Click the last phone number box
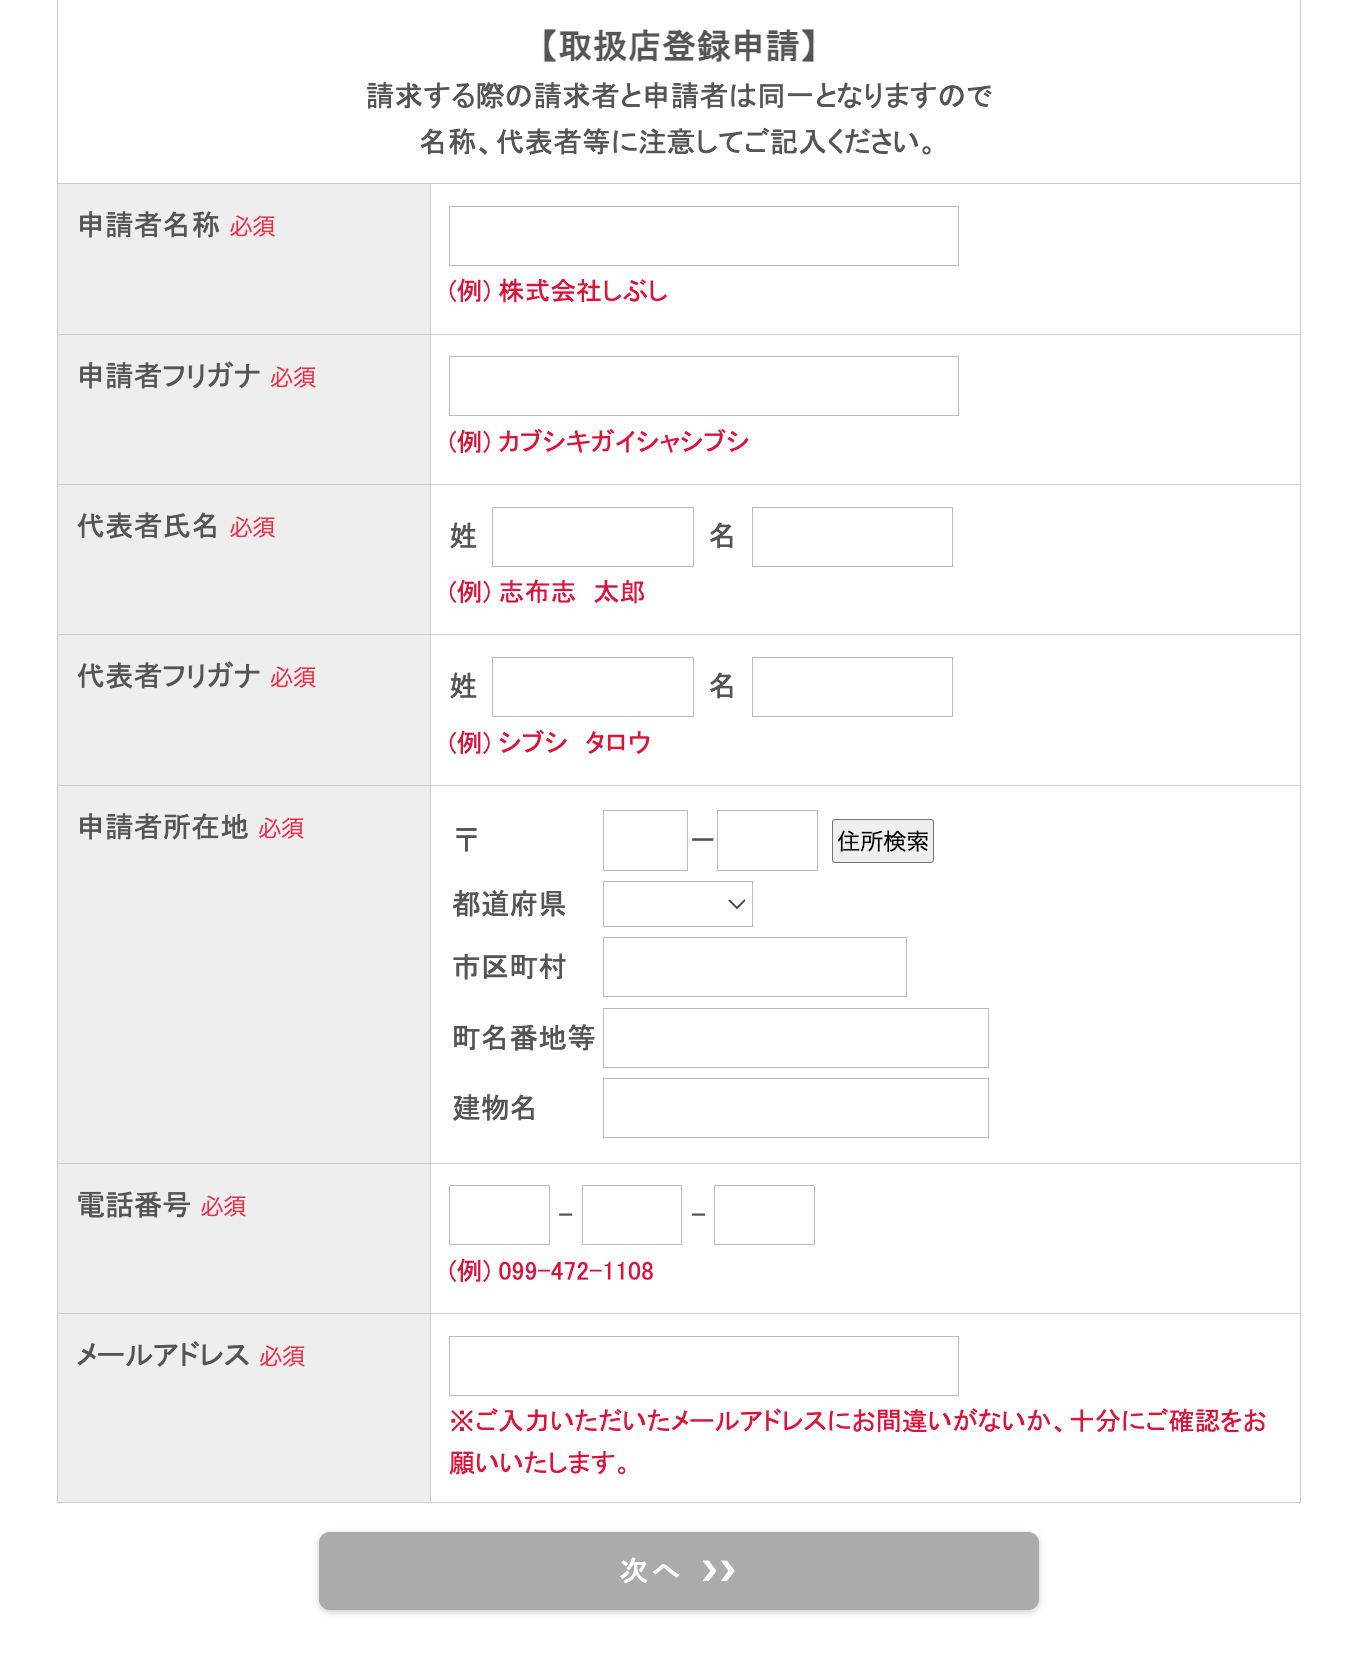The image size is (1358, 1654). 764,1215
